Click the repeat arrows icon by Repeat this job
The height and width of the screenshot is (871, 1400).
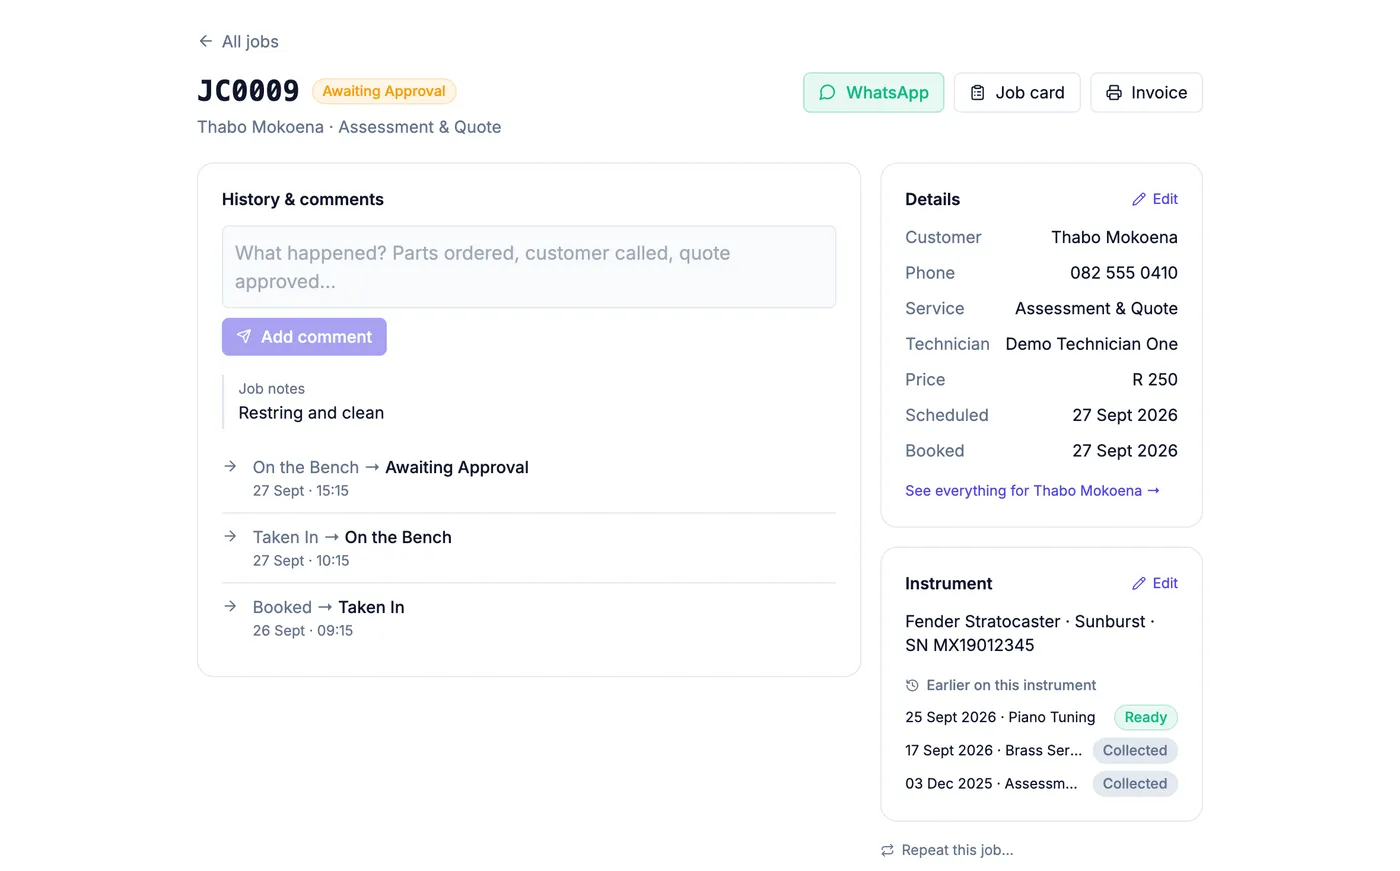tap(887, 850)
